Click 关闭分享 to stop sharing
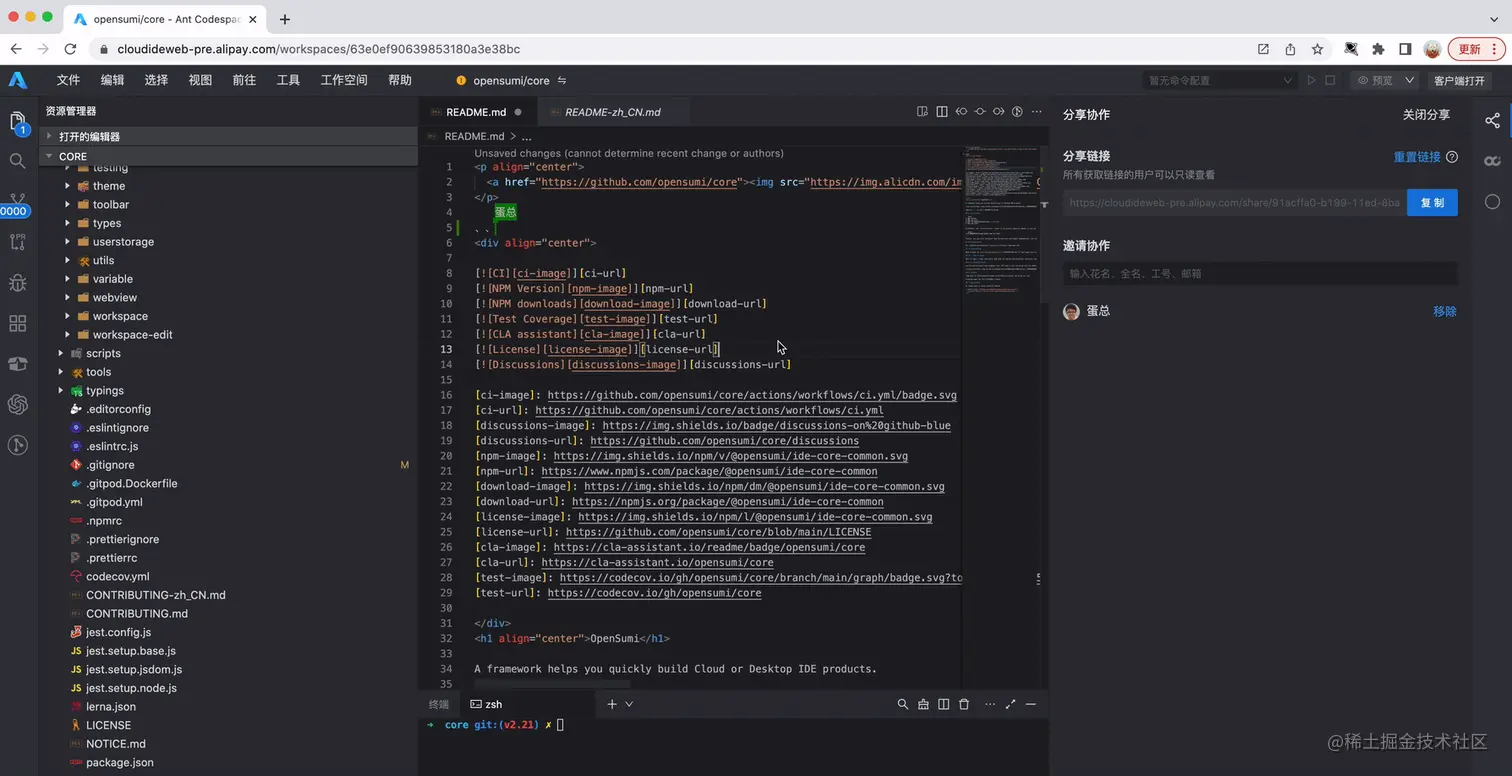Screen dimensions: 1512x776 coord(1426,115)
